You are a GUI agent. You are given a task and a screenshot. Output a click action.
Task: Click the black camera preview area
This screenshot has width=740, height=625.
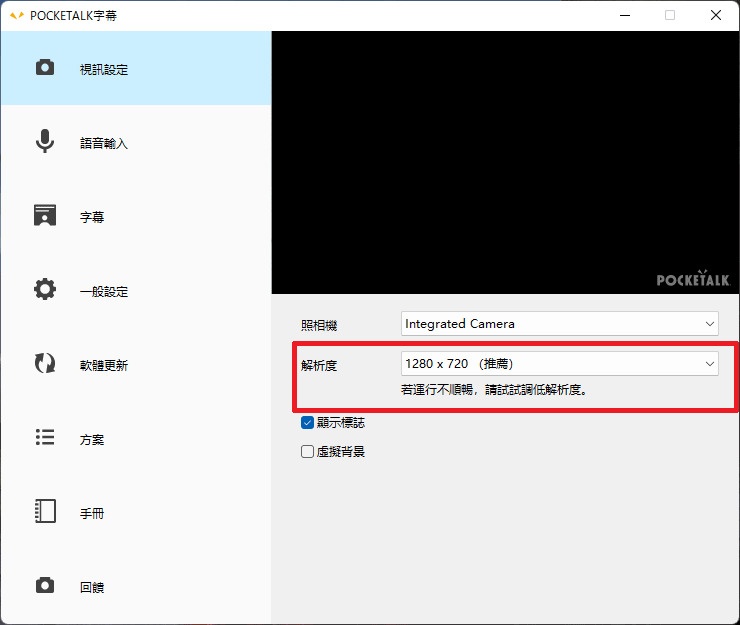[x=505, y=160]
